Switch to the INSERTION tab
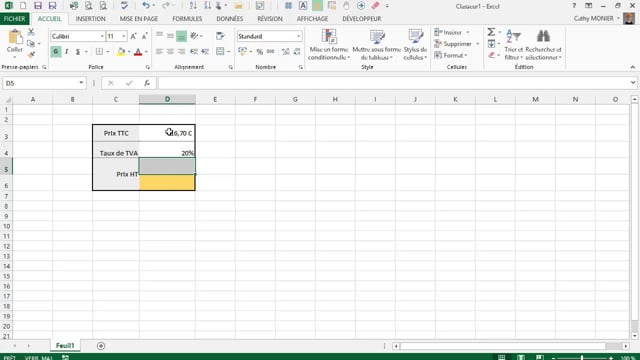 click(90, 19)
